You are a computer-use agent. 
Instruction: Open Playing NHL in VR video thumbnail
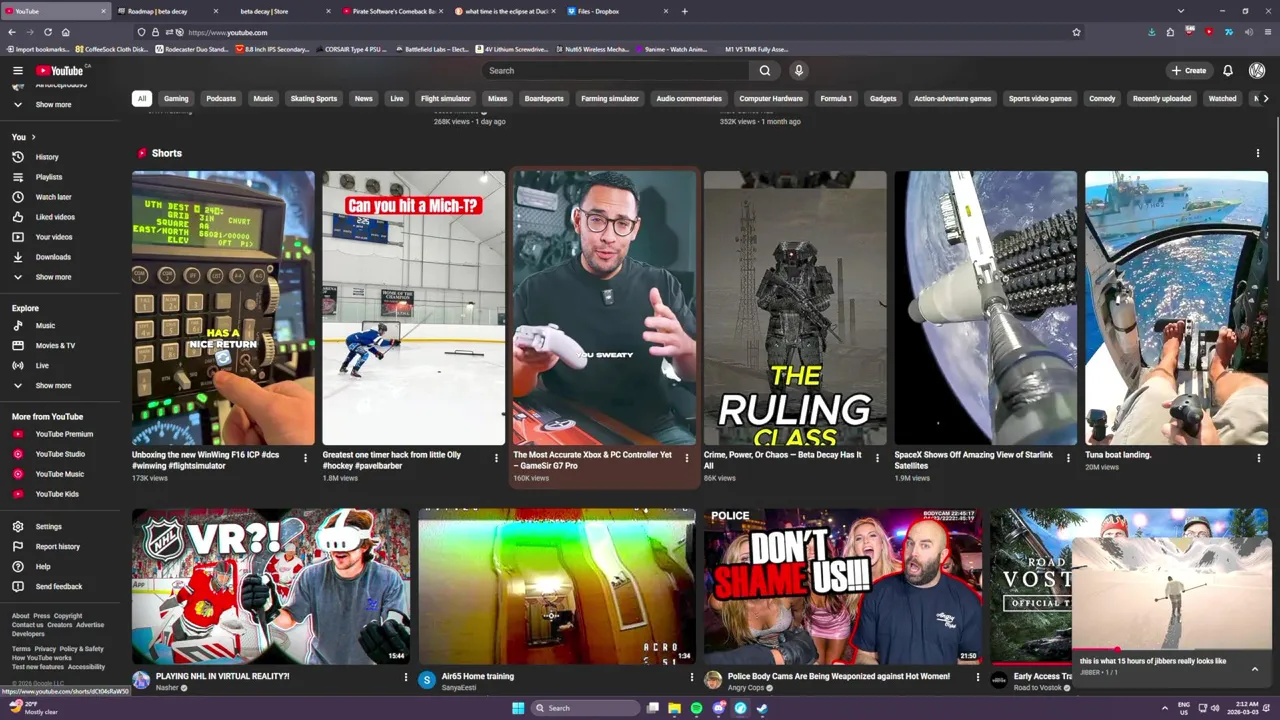[270, 586]
